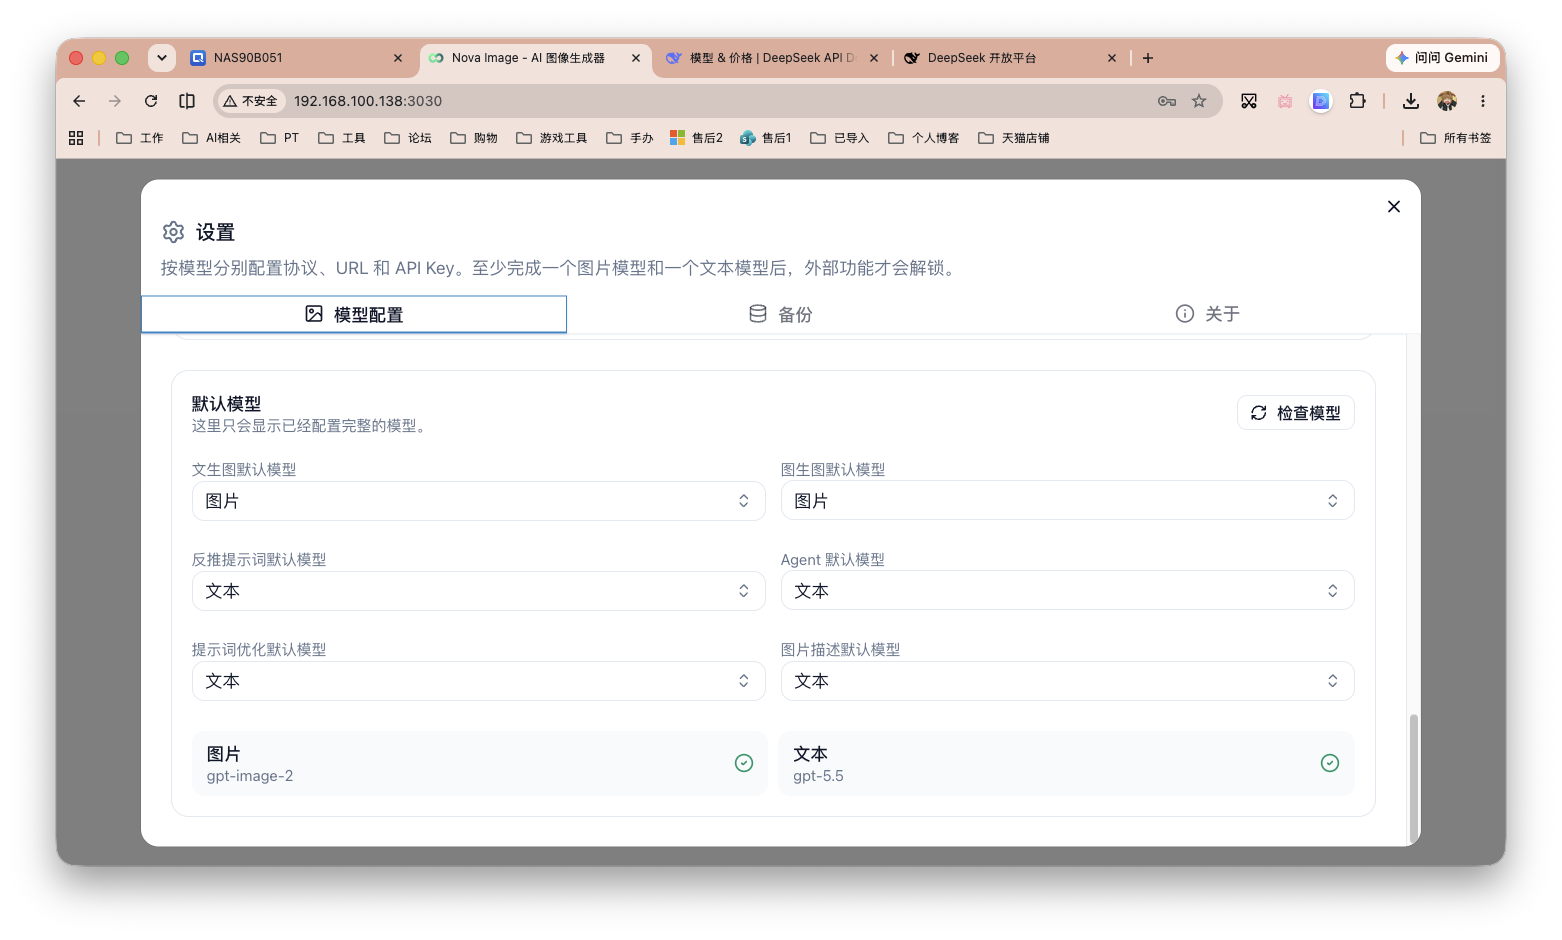Open the 售后2 Microsoft bookmark
The width and height of the screenshot is (1562, 940).
click(x=697, y=138)
